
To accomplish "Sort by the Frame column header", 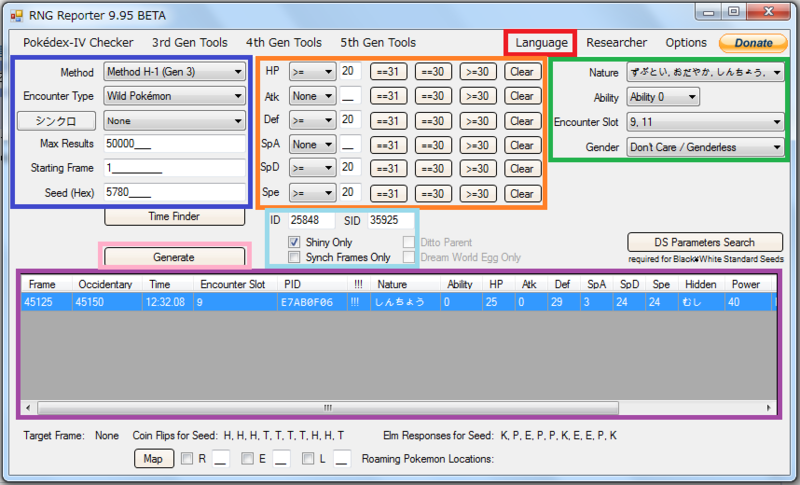I will [46, 284].
